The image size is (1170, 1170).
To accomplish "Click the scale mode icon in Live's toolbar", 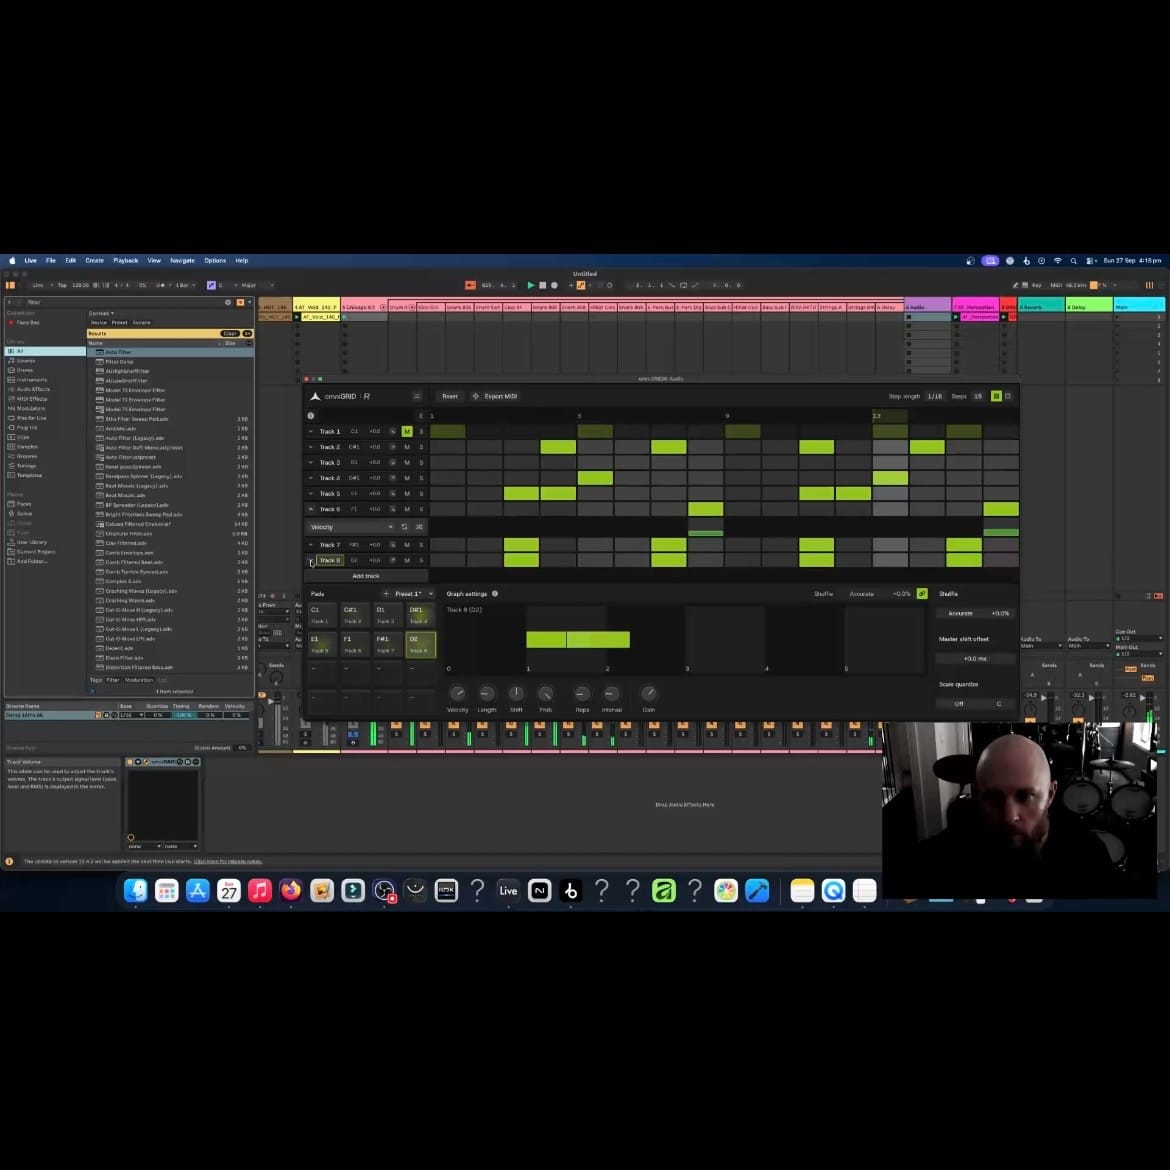I will 211,285.
